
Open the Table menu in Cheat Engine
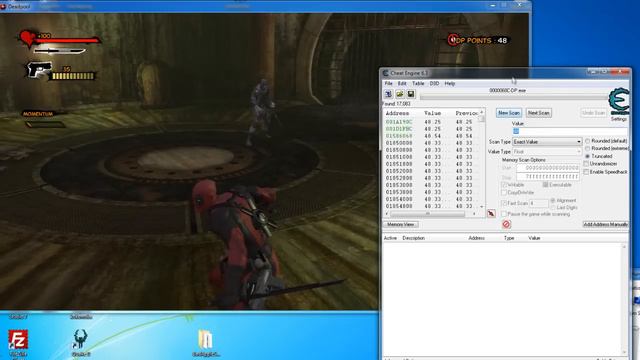click(x=418, y=83)
